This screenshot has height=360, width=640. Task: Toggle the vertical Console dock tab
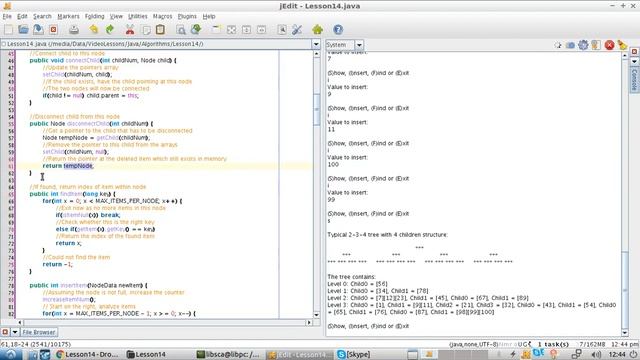634,80
